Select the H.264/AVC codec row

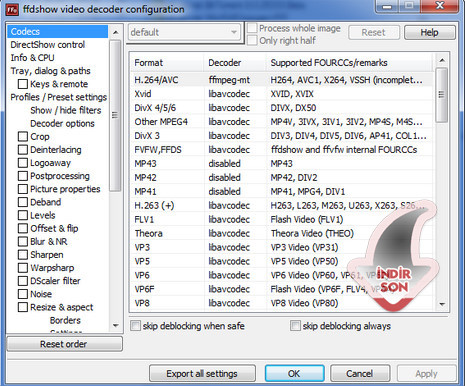pos(282,80)
